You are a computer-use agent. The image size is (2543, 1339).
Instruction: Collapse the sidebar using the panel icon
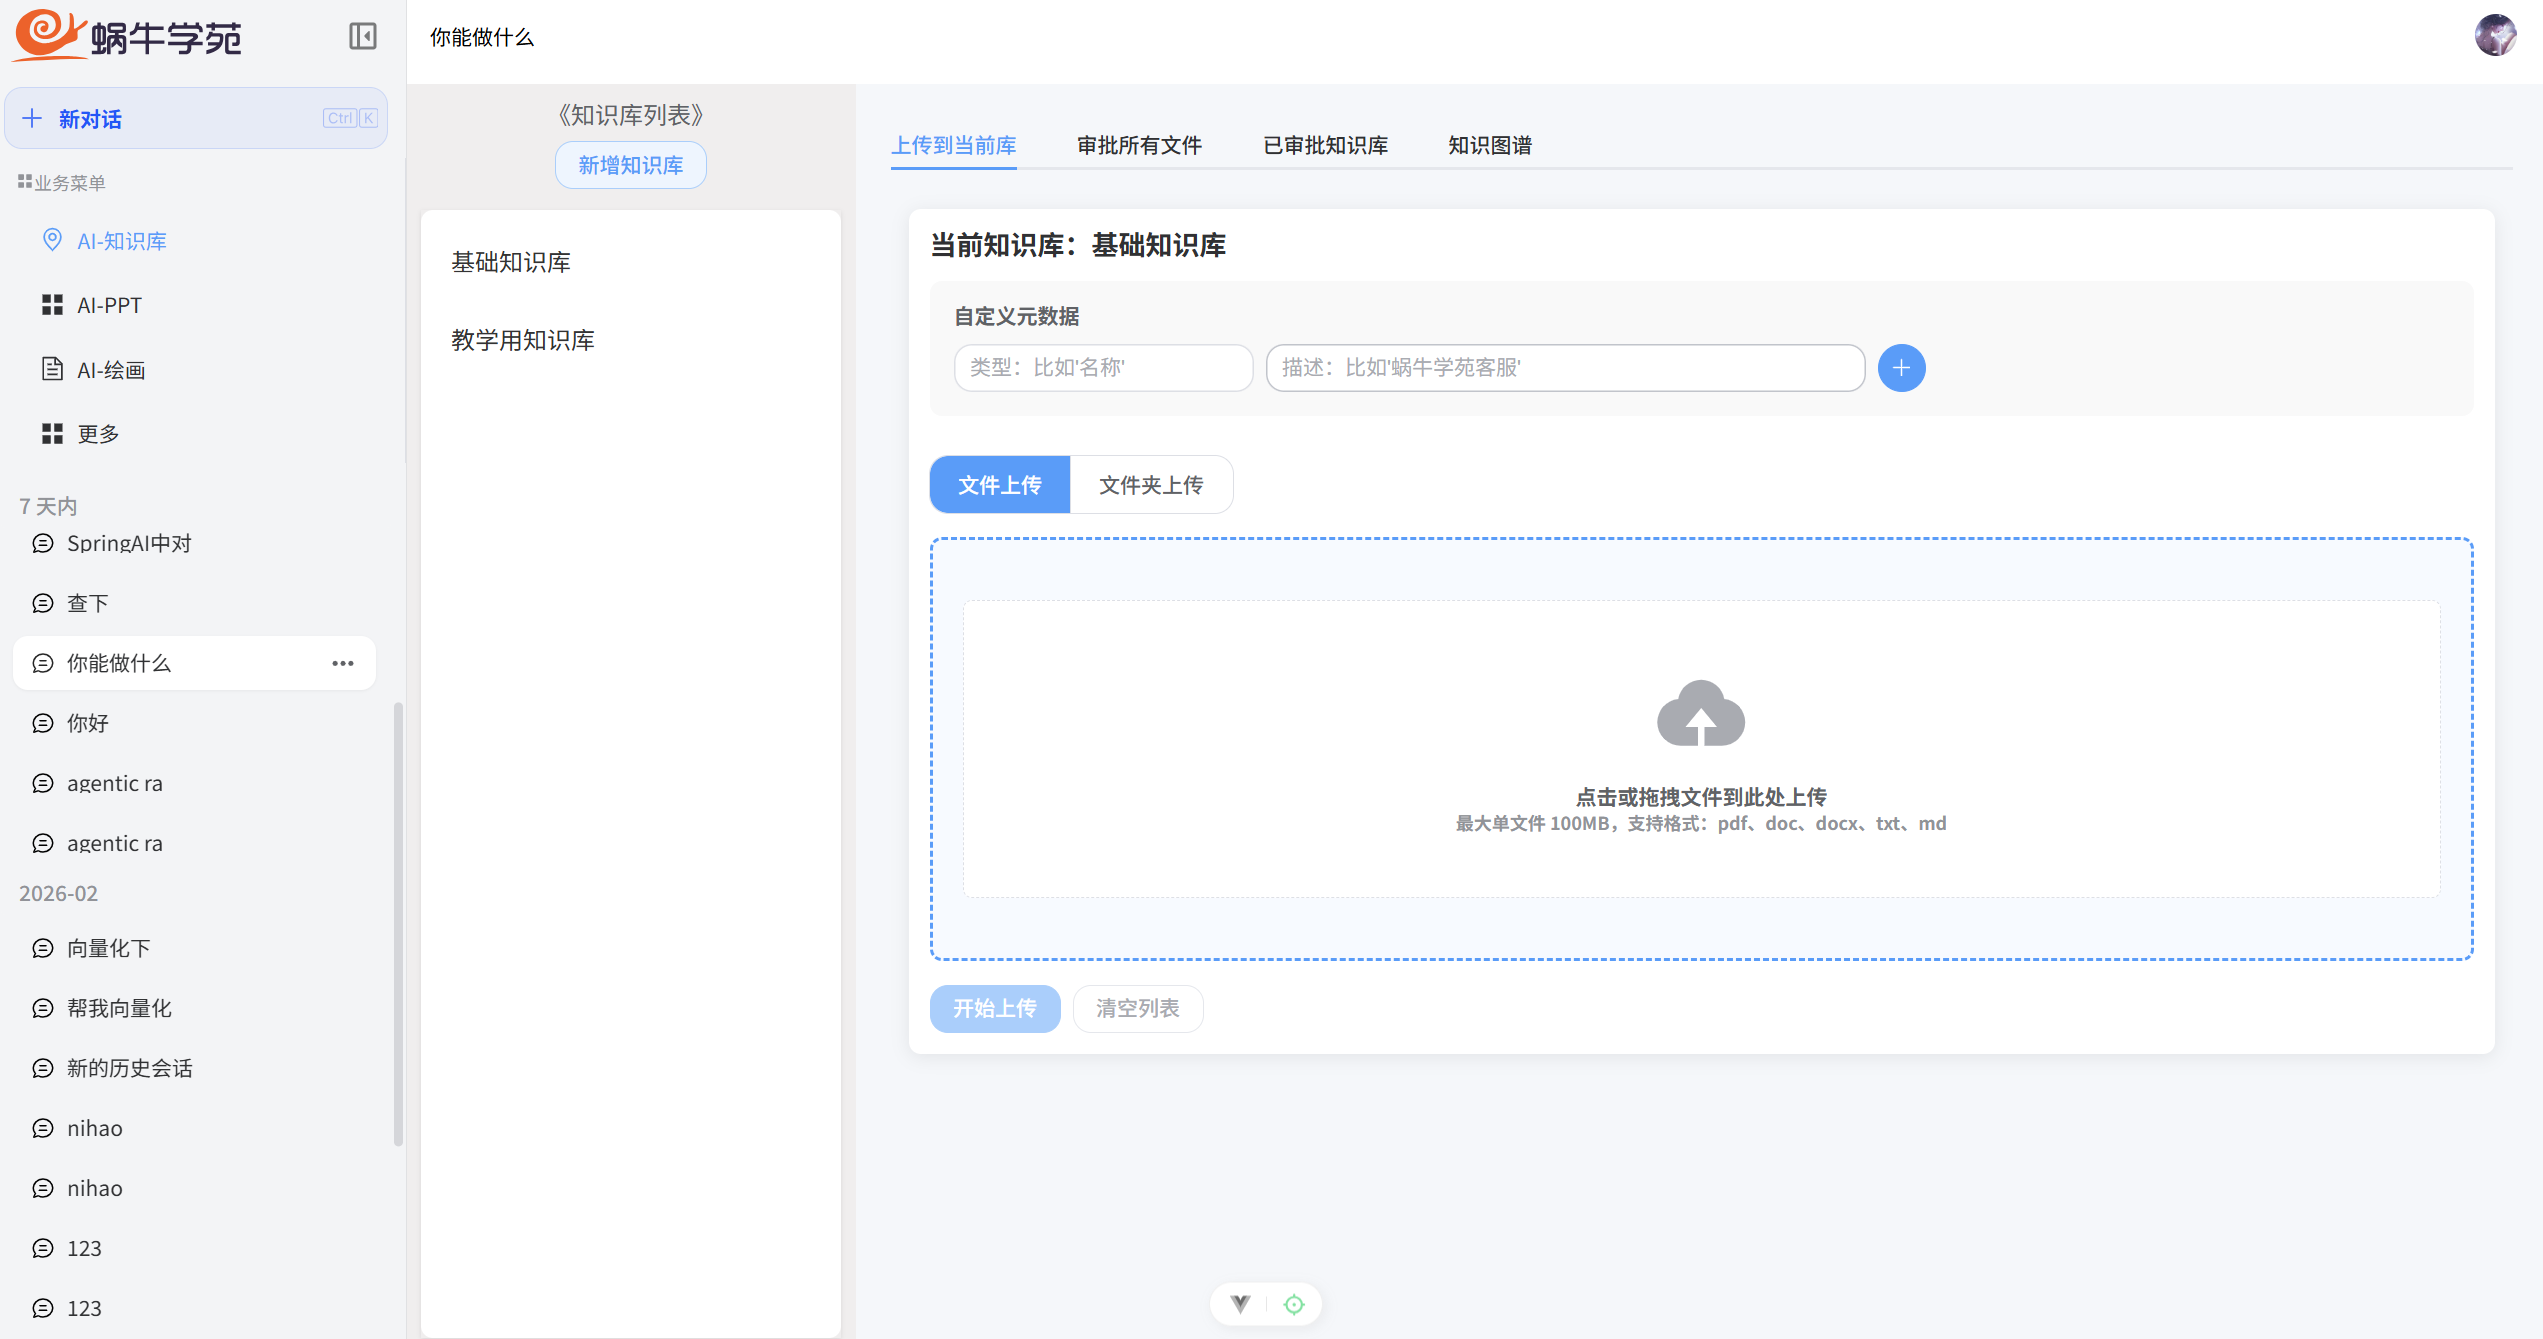(x=362, y=37)
